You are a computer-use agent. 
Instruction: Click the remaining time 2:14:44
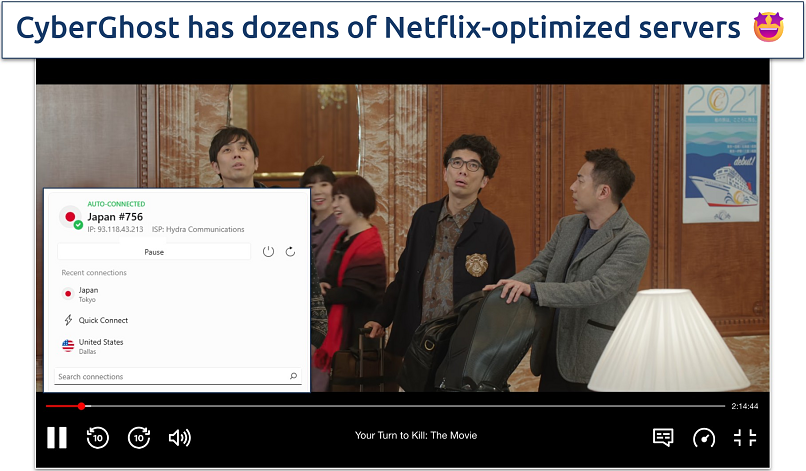pos(745,406)
